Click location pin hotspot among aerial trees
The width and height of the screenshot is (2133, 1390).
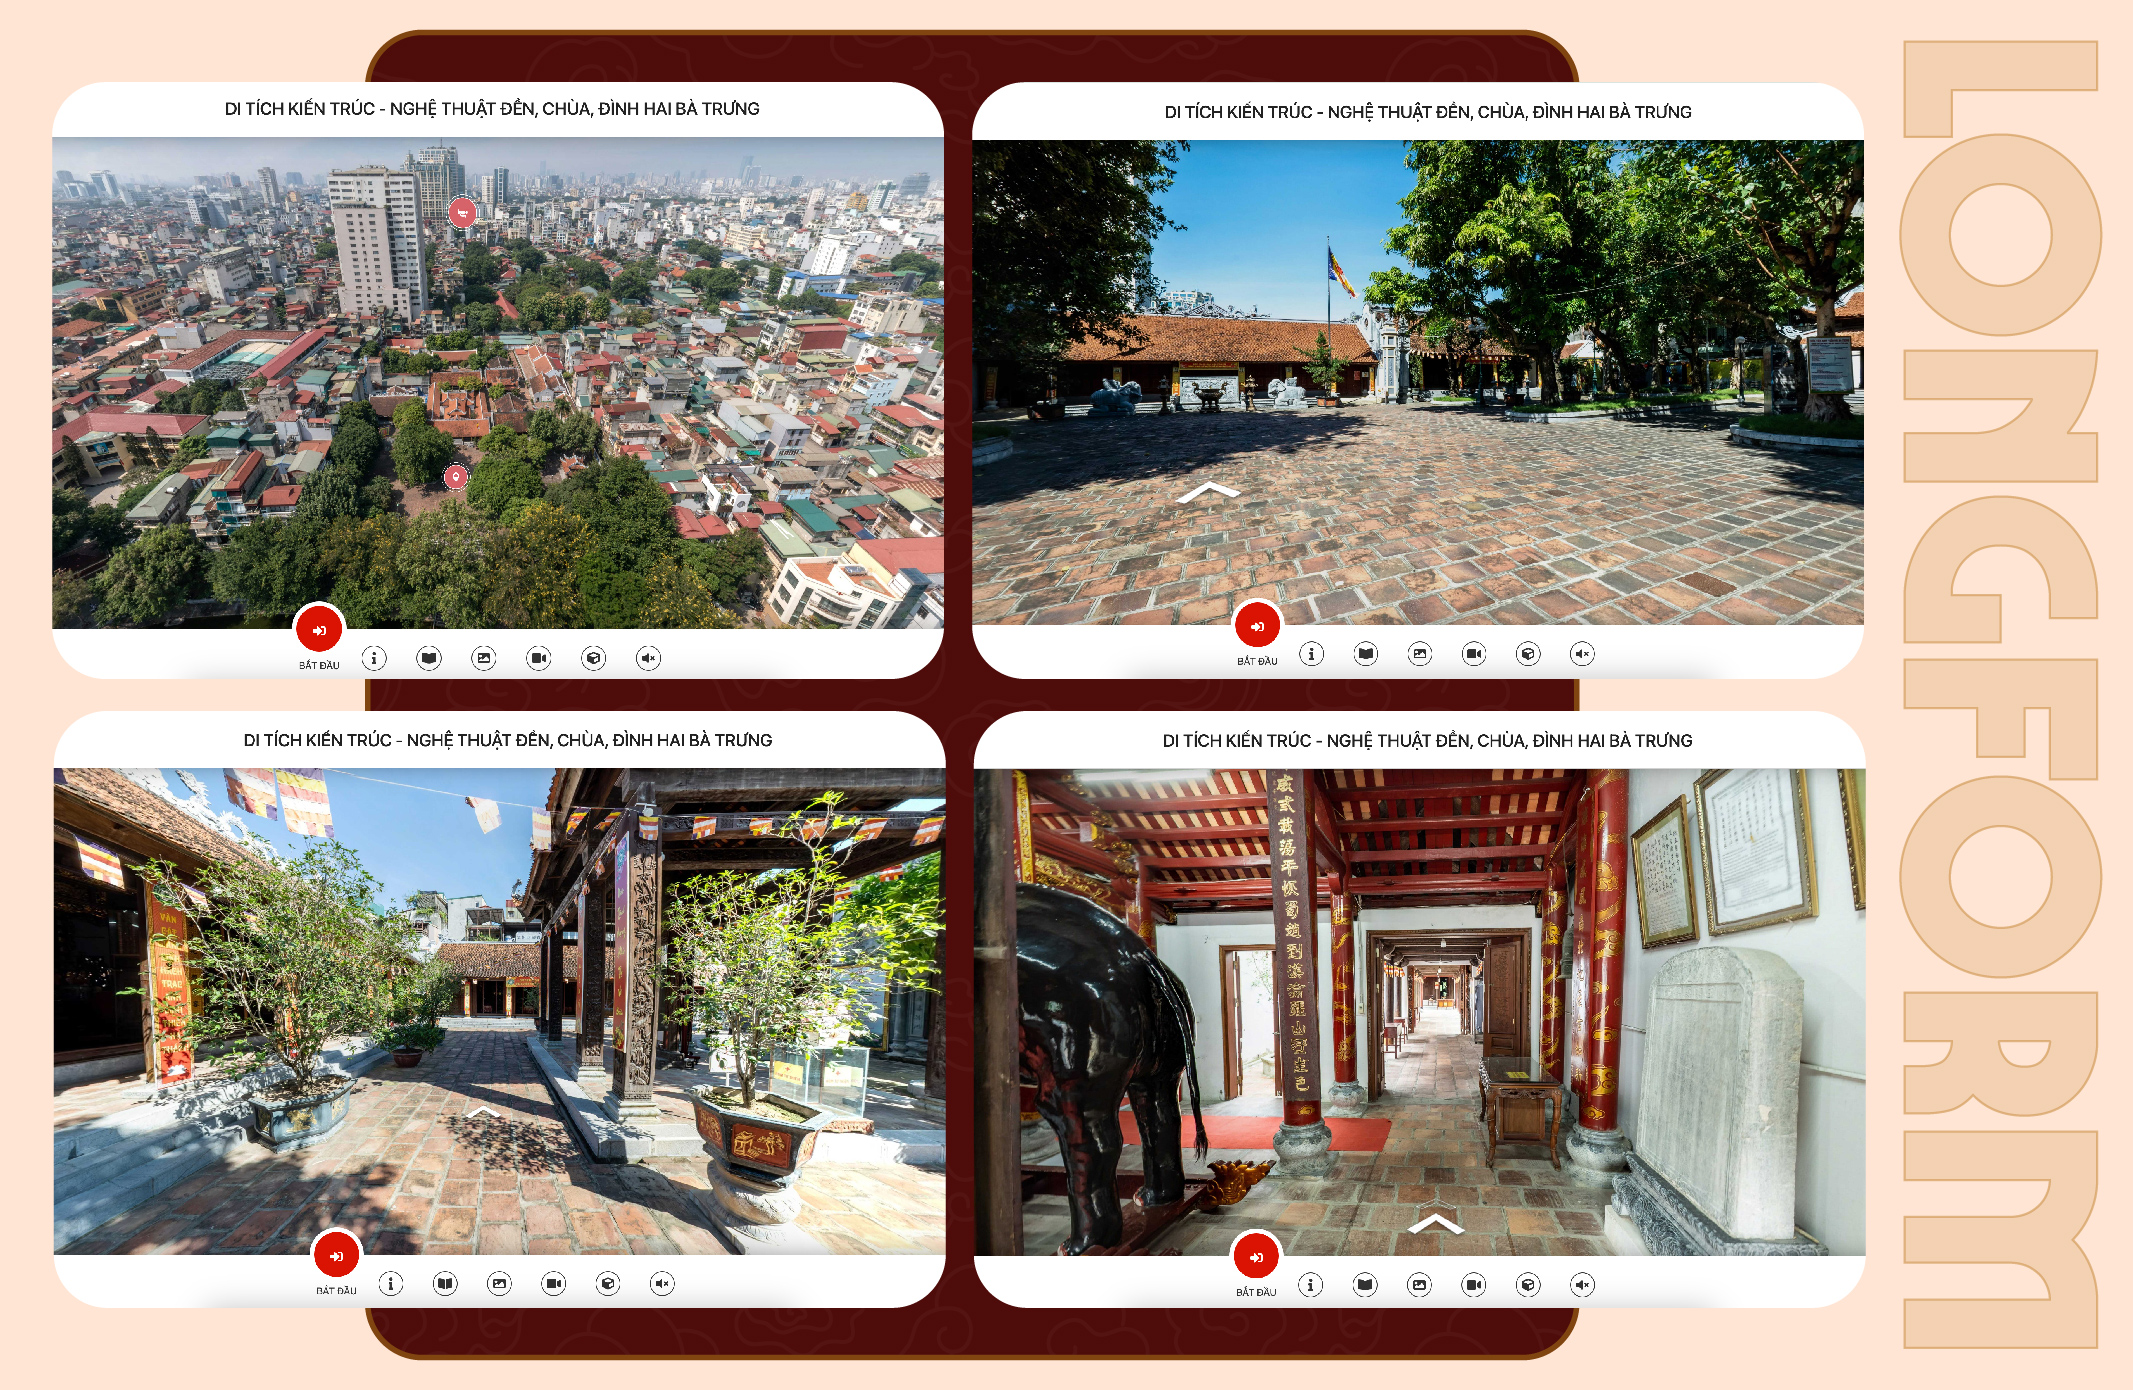tap(456, 477)
